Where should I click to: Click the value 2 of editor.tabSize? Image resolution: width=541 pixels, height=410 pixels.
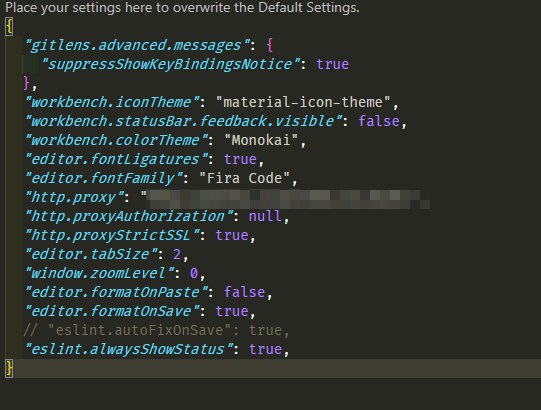(x=177, y=254)
